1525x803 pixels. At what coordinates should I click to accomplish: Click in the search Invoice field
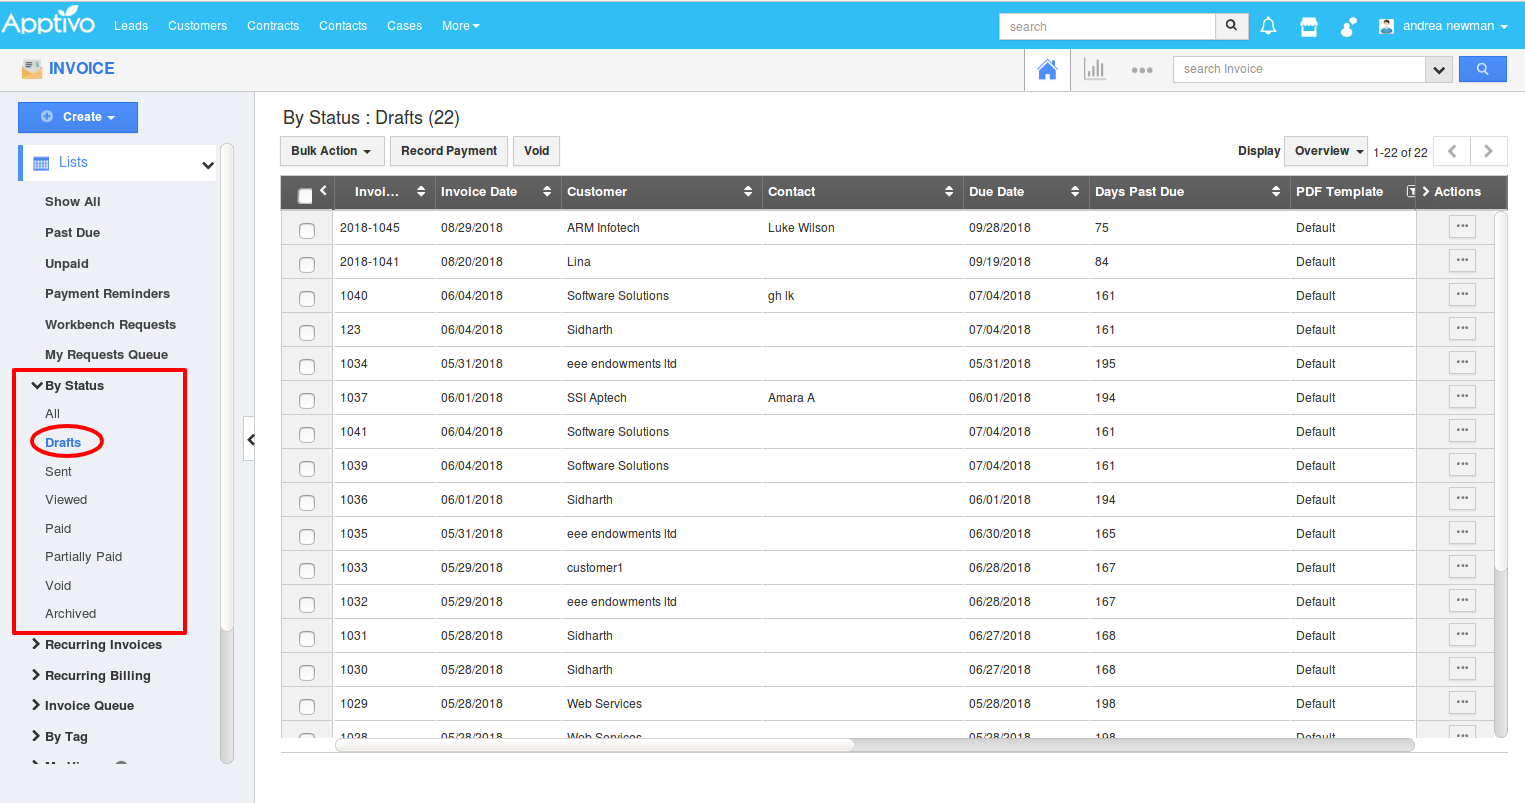pos(1298,69)
